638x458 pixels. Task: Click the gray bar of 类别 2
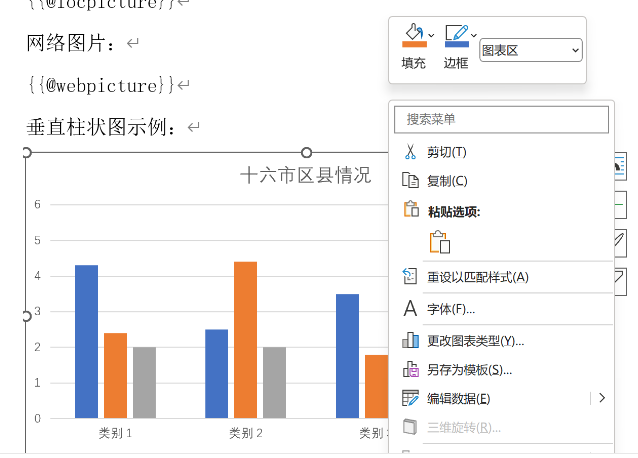pyautogui.click(x=274, y=382)
